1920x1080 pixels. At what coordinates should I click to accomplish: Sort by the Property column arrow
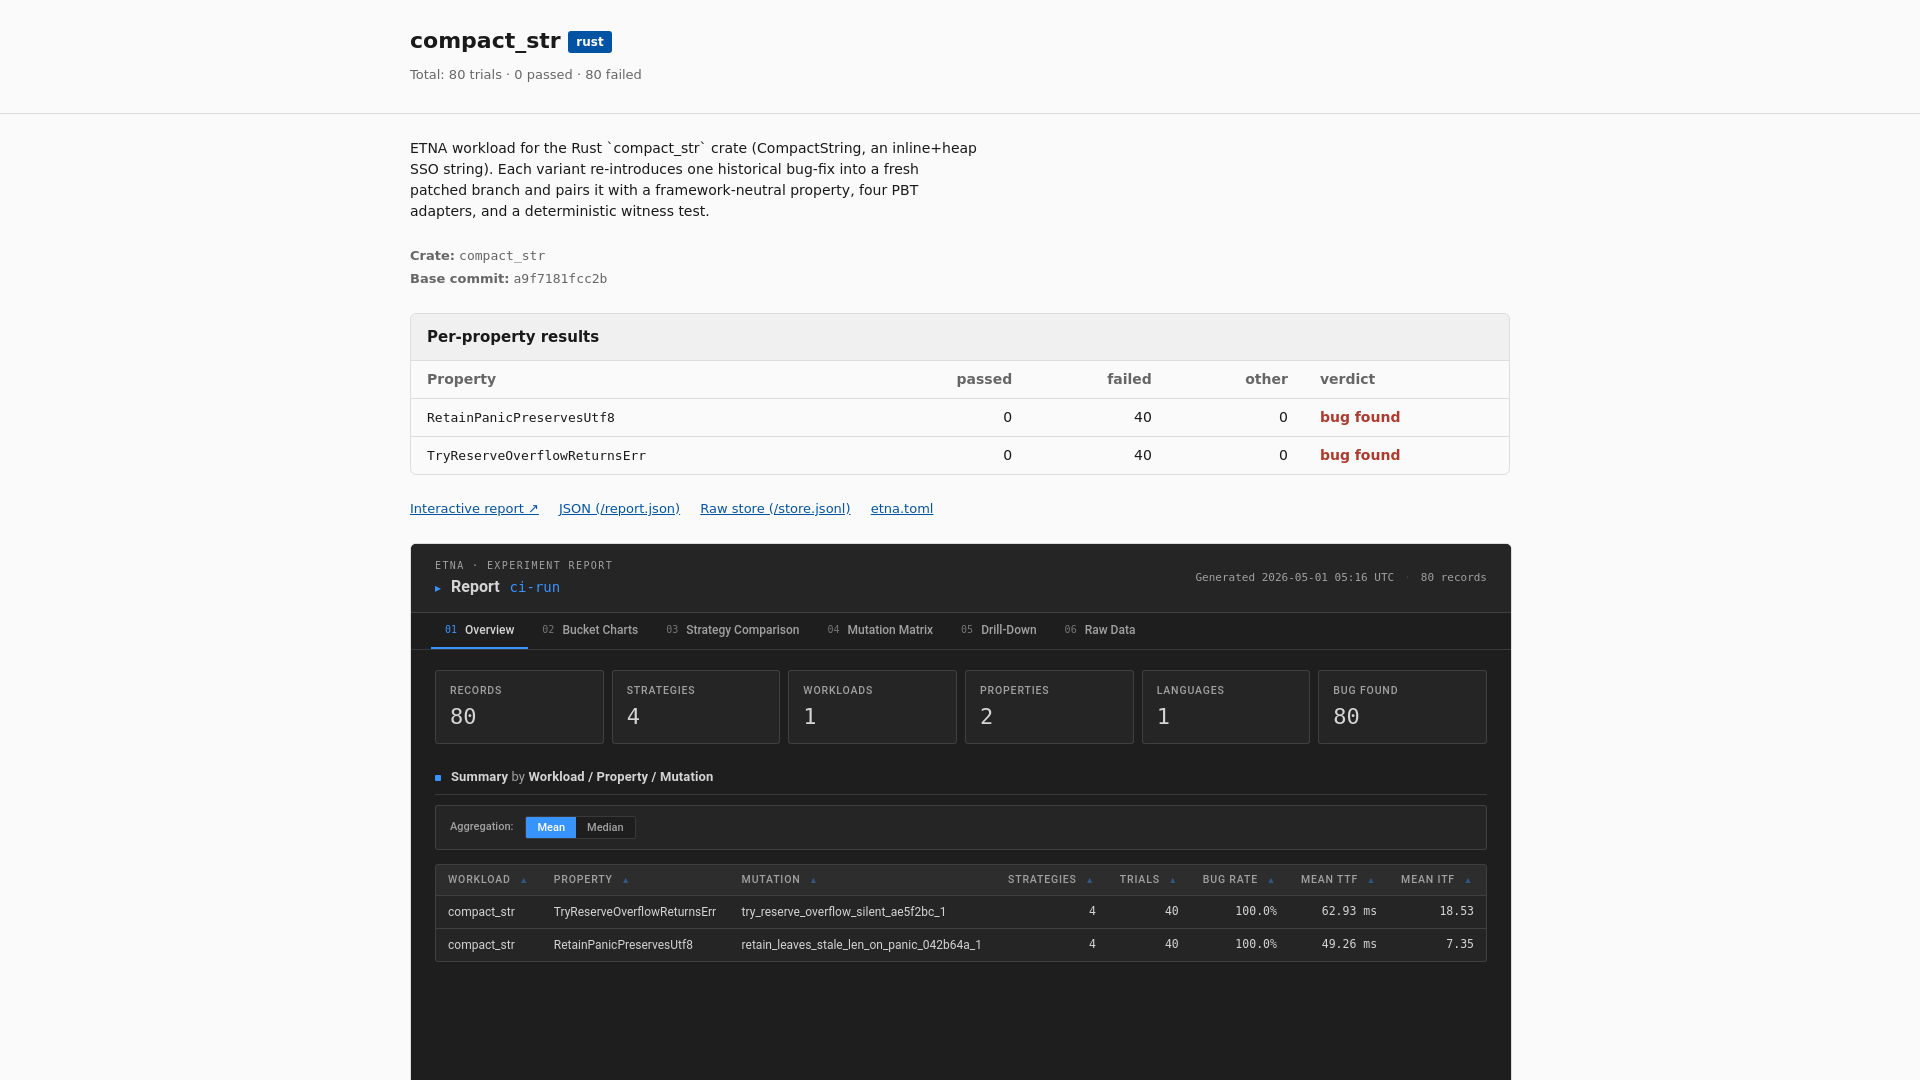click(x=625, y=881)
